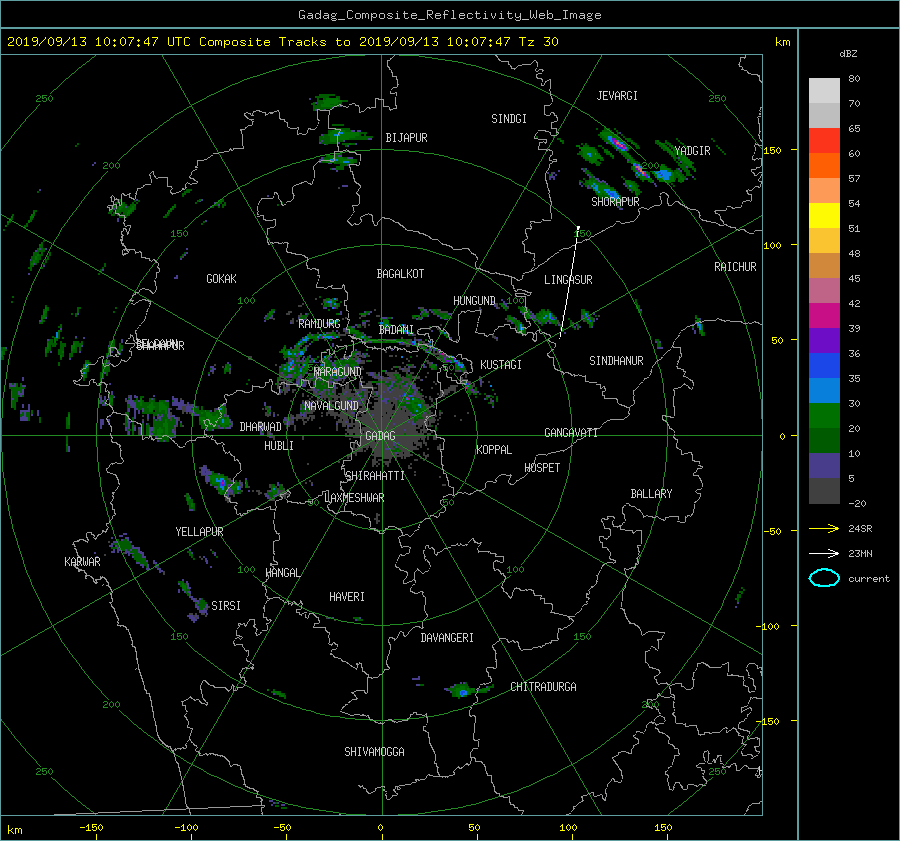Click the SHORAPUR city label
This screenshot has height=841, width=900.
[x=615, y=202]
